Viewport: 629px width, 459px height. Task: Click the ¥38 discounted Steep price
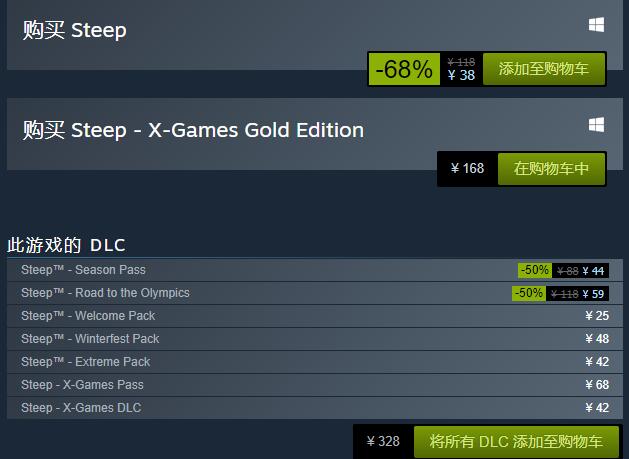tap(461, 75)
